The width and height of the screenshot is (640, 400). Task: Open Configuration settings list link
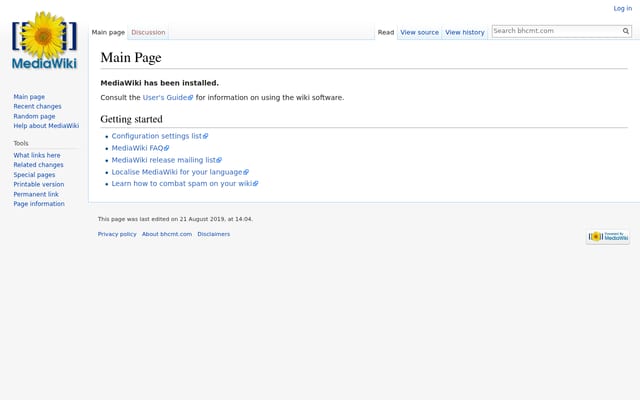click(160, 136)
